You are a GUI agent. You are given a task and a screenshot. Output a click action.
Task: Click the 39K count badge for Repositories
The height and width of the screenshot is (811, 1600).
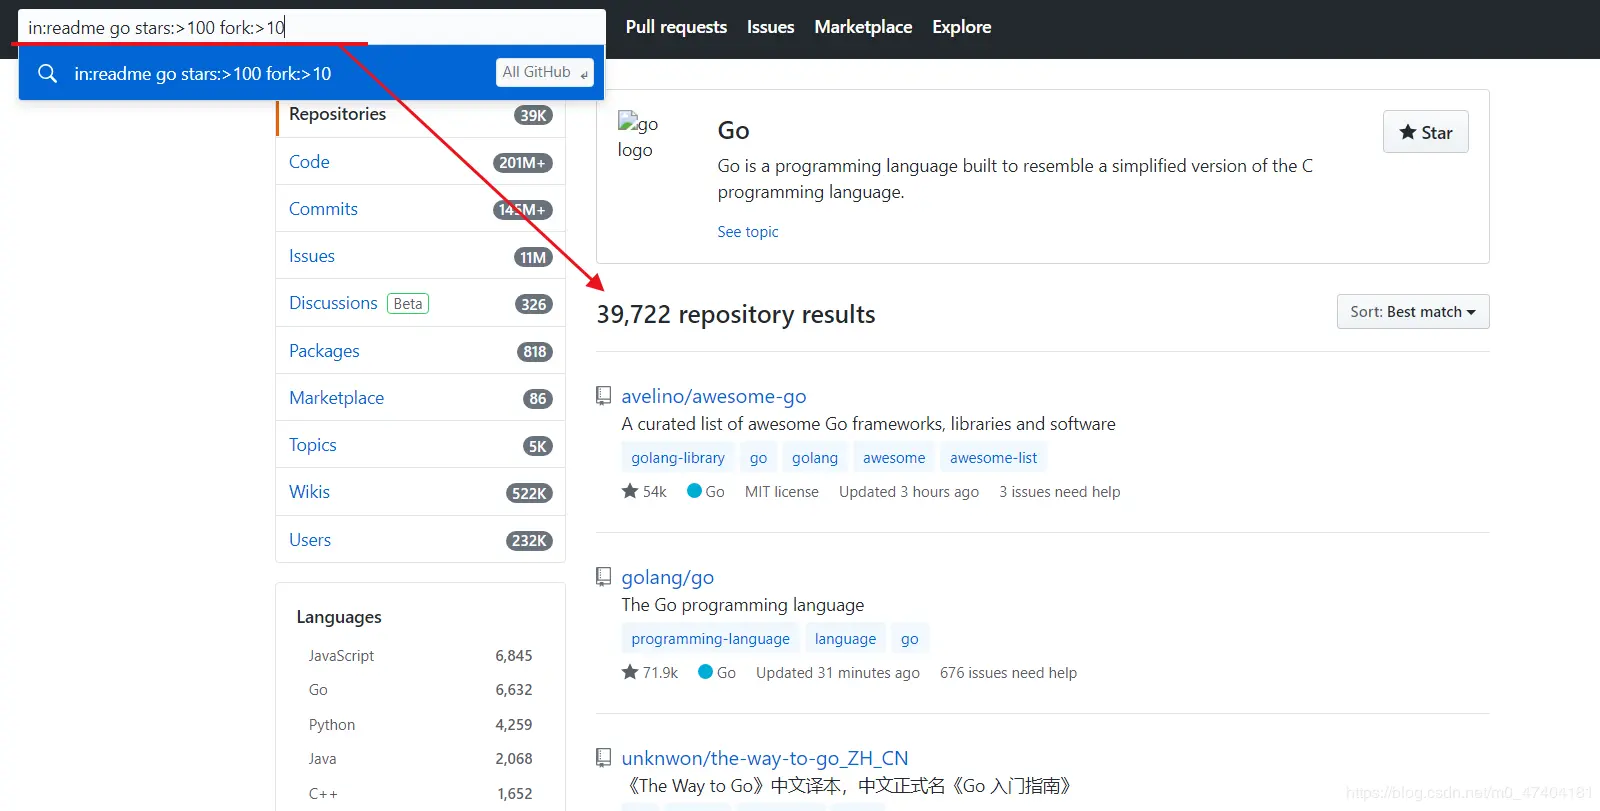[533, 115]
